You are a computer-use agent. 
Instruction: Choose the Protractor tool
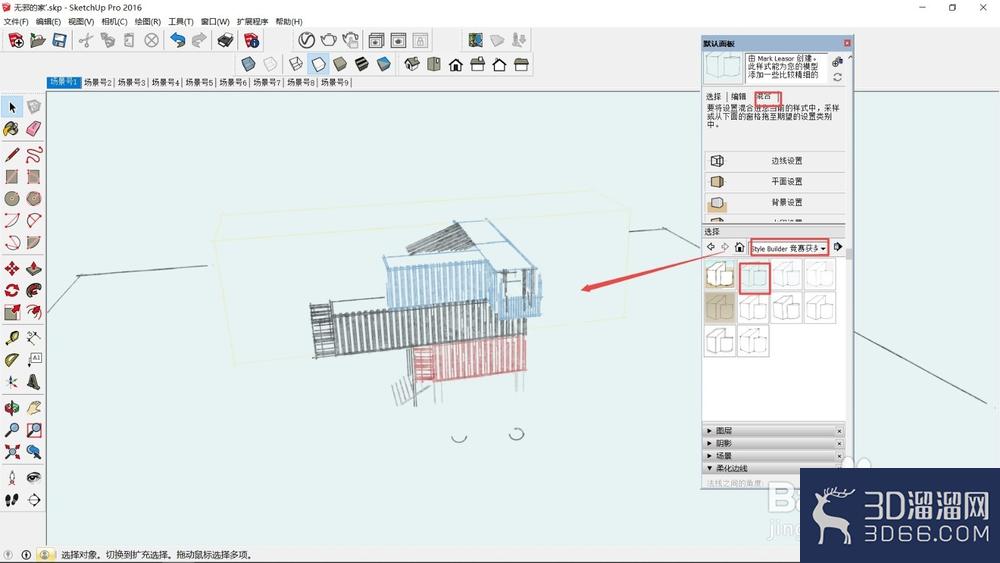pyautogui.click(x=12, y=360)
